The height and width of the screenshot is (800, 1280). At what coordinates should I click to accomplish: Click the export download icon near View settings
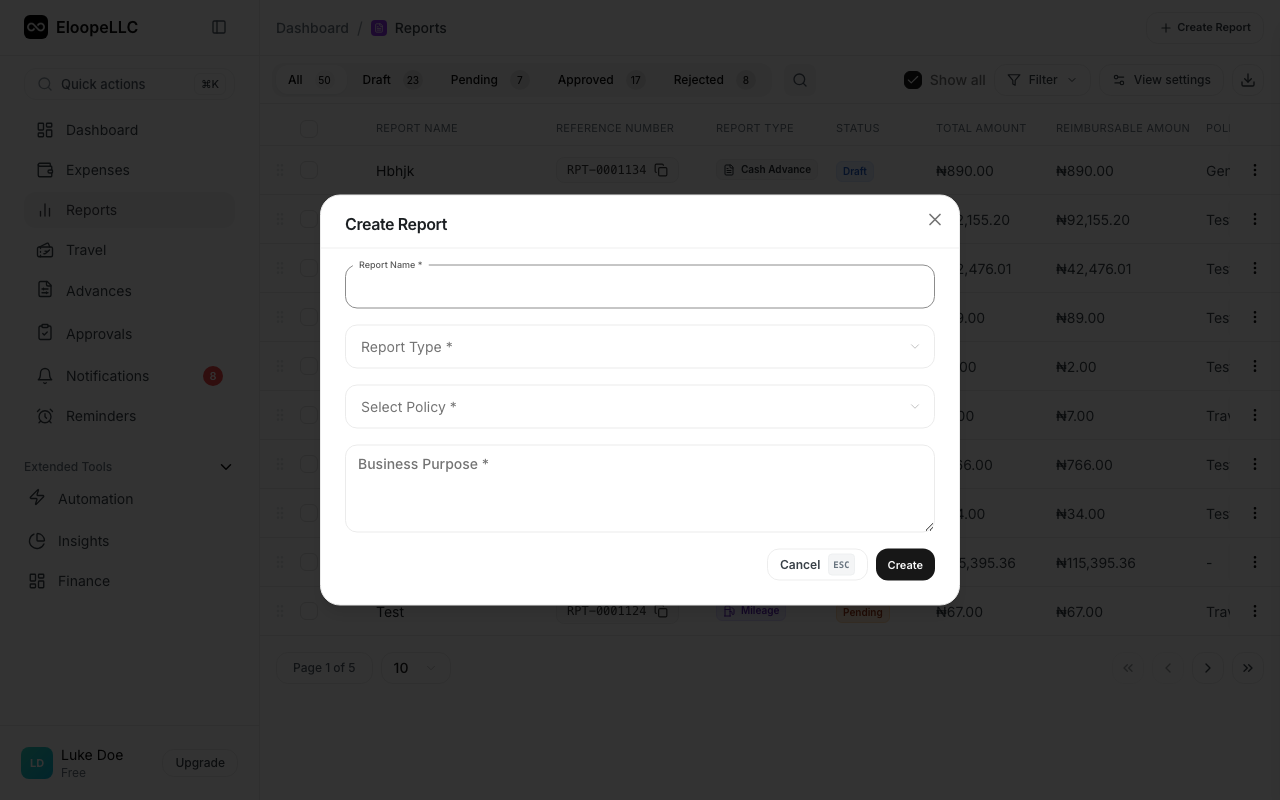coord(1248,79)
